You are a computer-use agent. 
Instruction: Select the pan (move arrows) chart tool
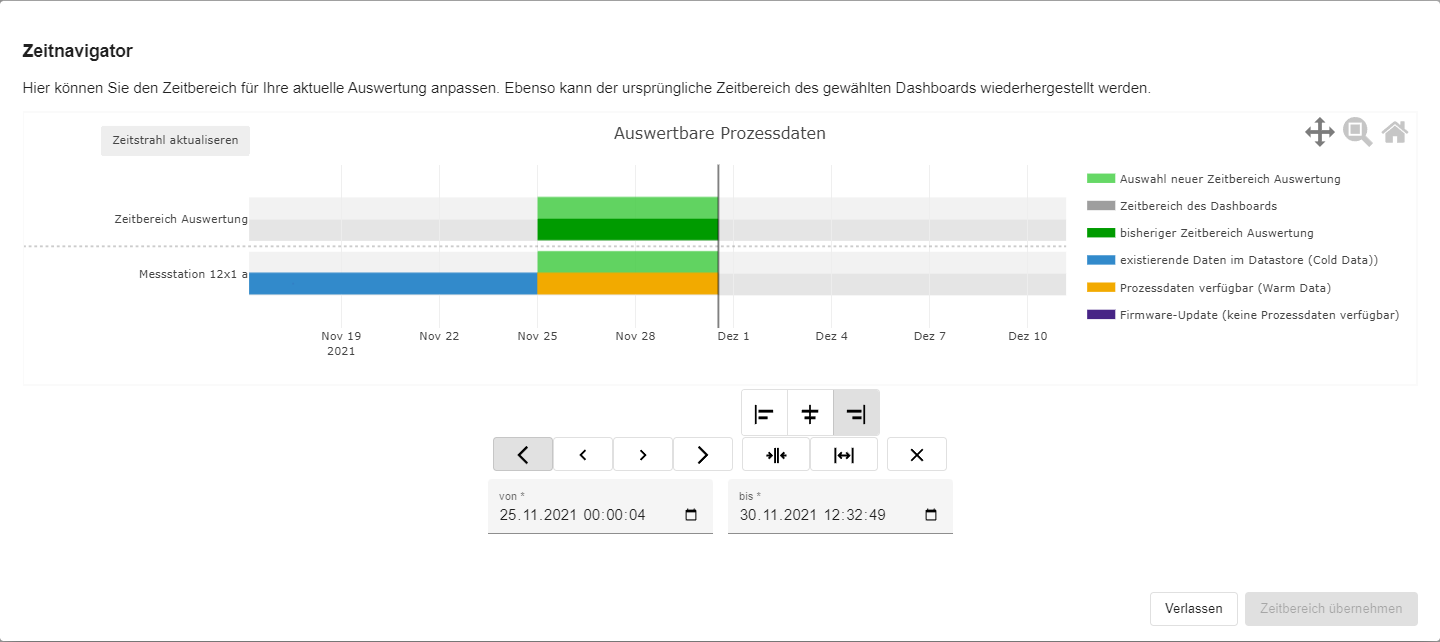(x=1319, y=132)
